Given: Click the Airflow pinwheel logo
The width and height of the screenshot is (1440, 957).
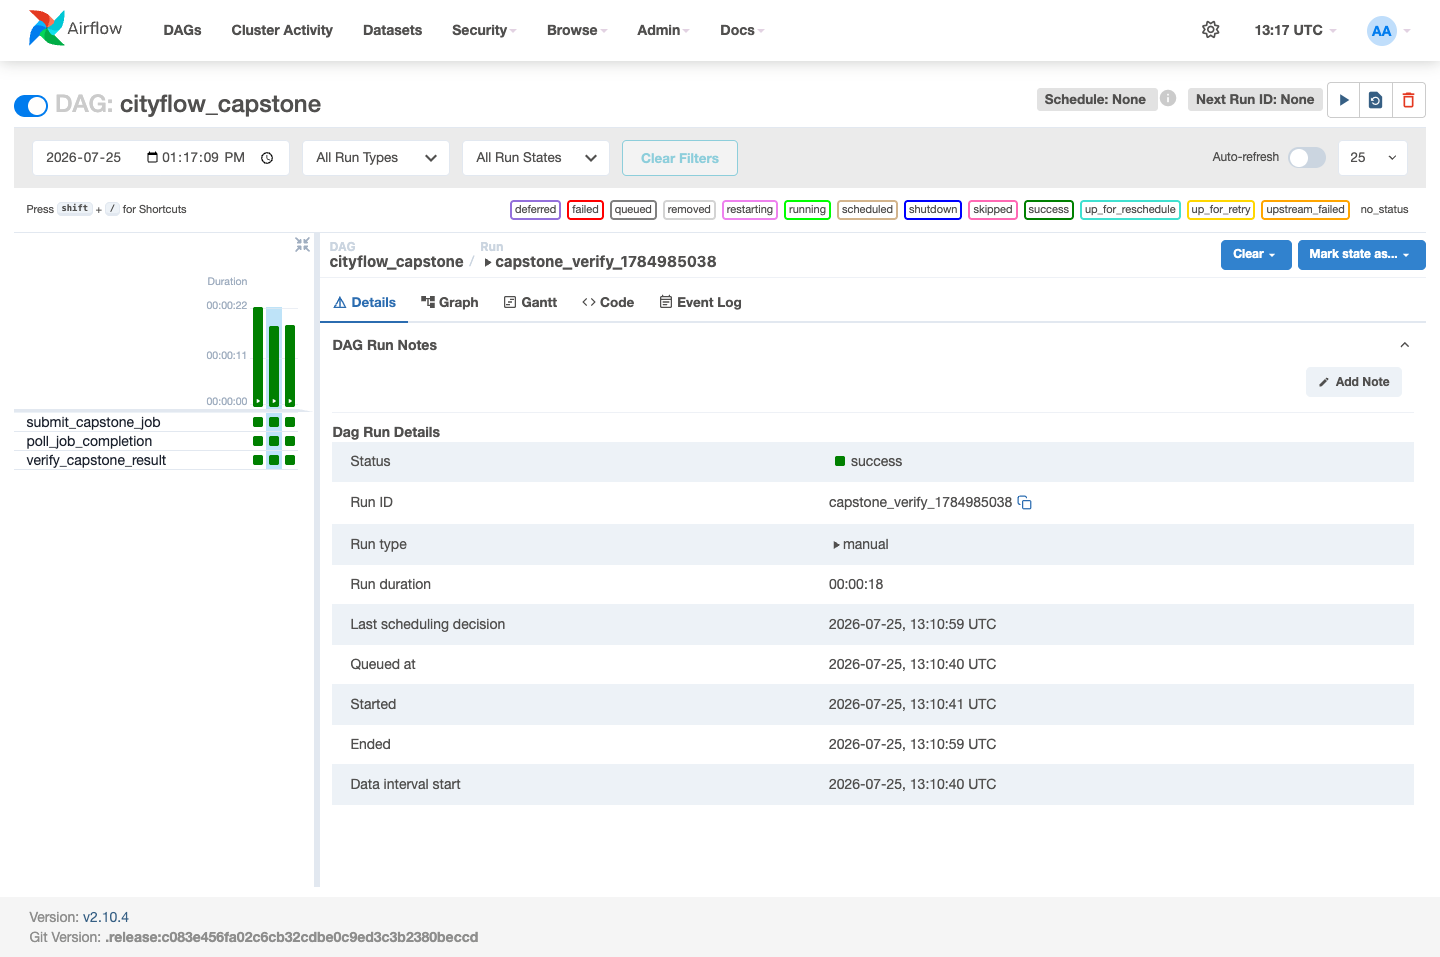Looking at the screenshot, I should [x=47, y=28].
